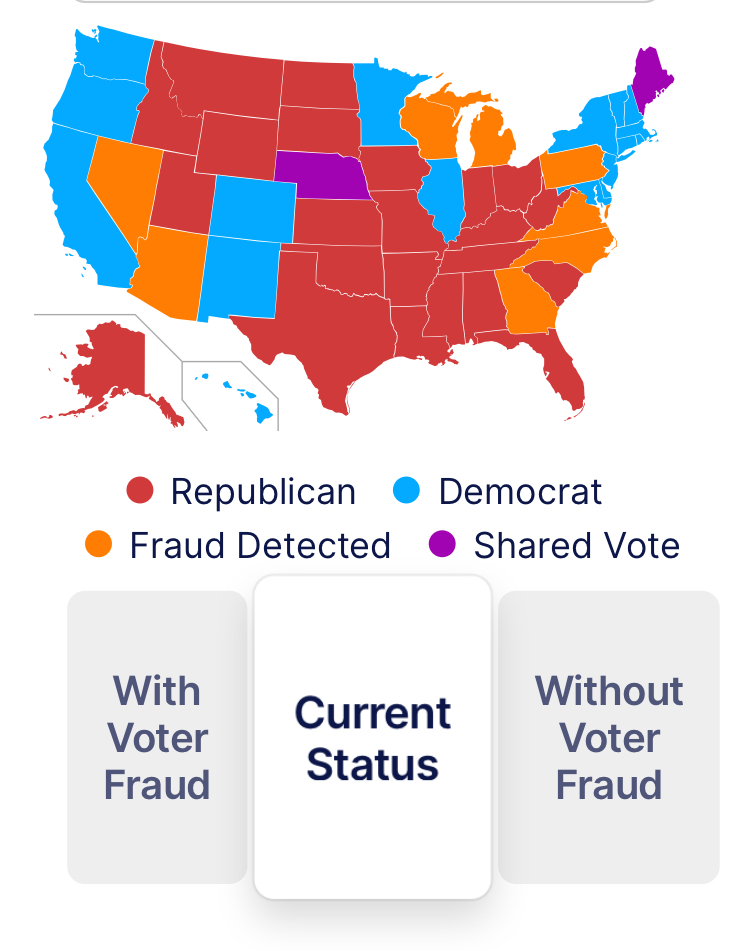This screenshot has height=951, width=750.
Task: Select the With Voter Fraud tab
Action: pyautogui.click(x=157, y=737)
